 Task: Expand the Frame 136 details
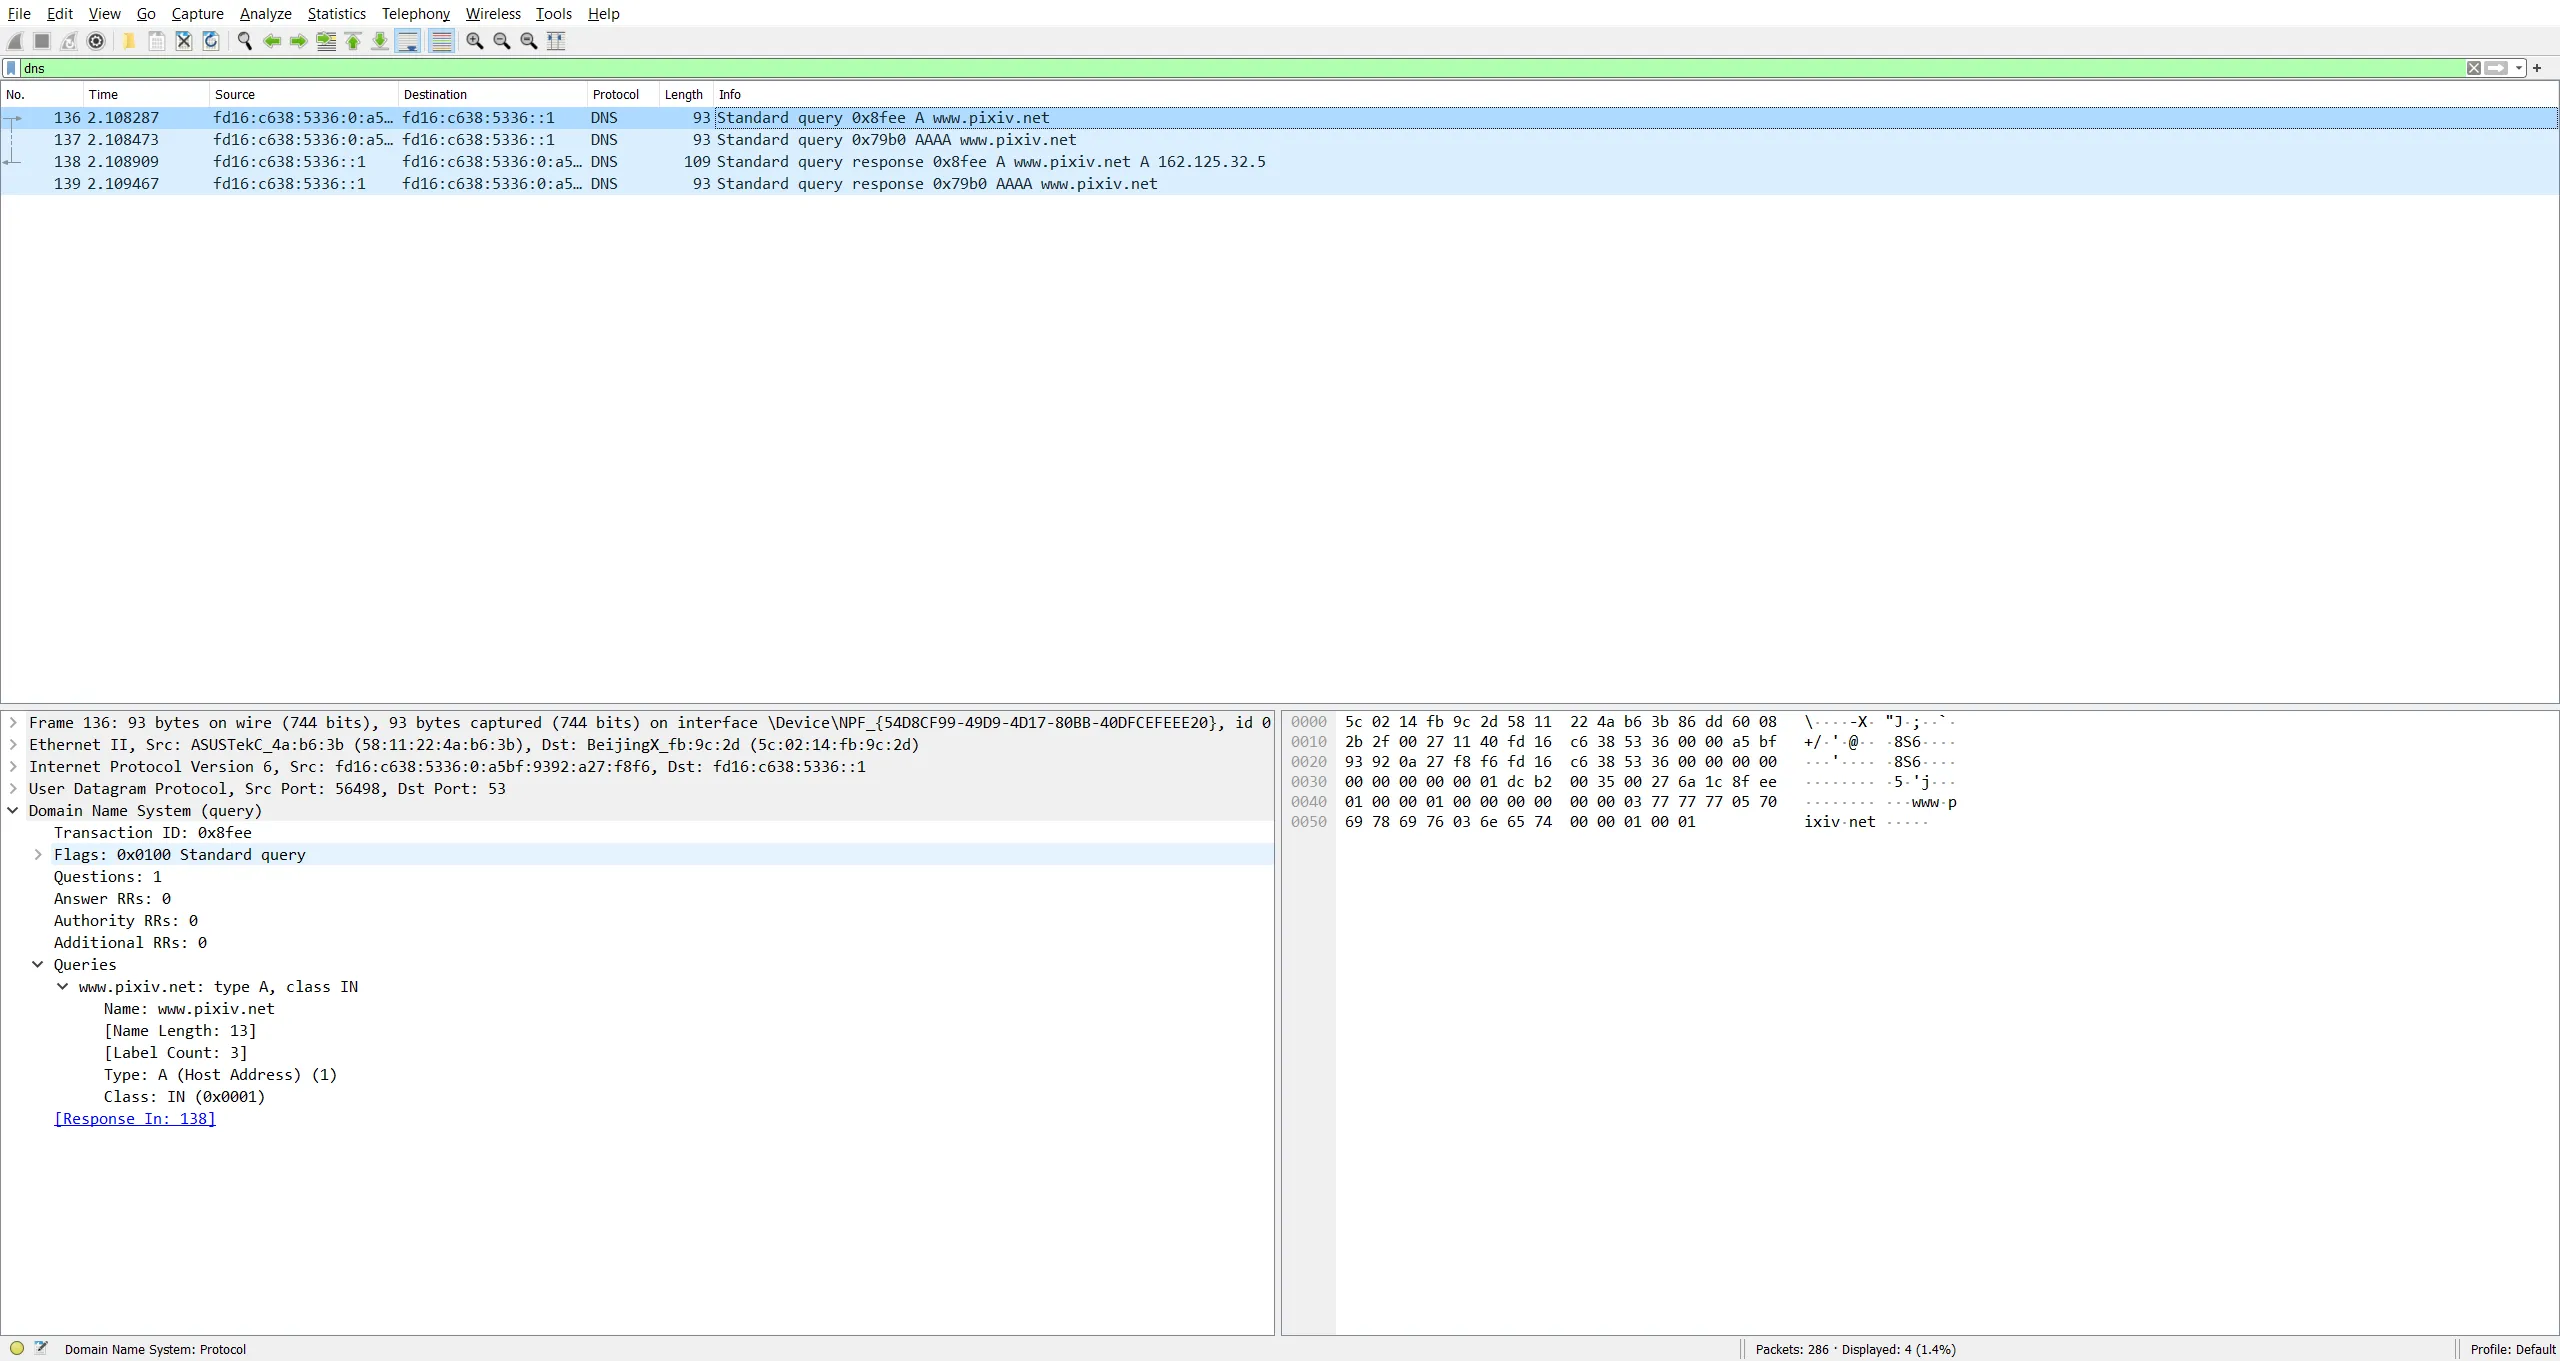(x=13, y=722)
